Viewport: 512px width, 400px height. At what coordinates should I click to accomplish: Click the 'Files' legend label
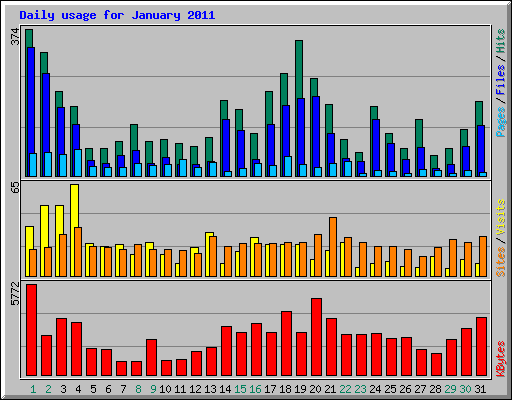[501, 80]
